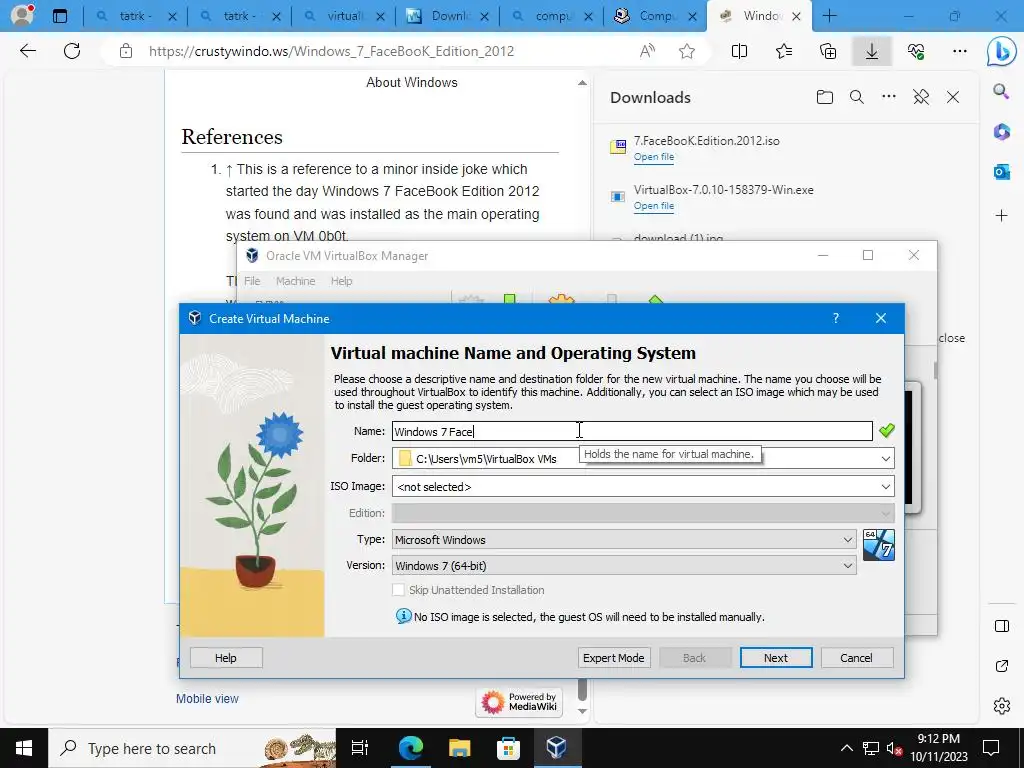Screen dimensions: 1024x768
Task: Open the Favorites list icon
Action: [x=784, y=51]
